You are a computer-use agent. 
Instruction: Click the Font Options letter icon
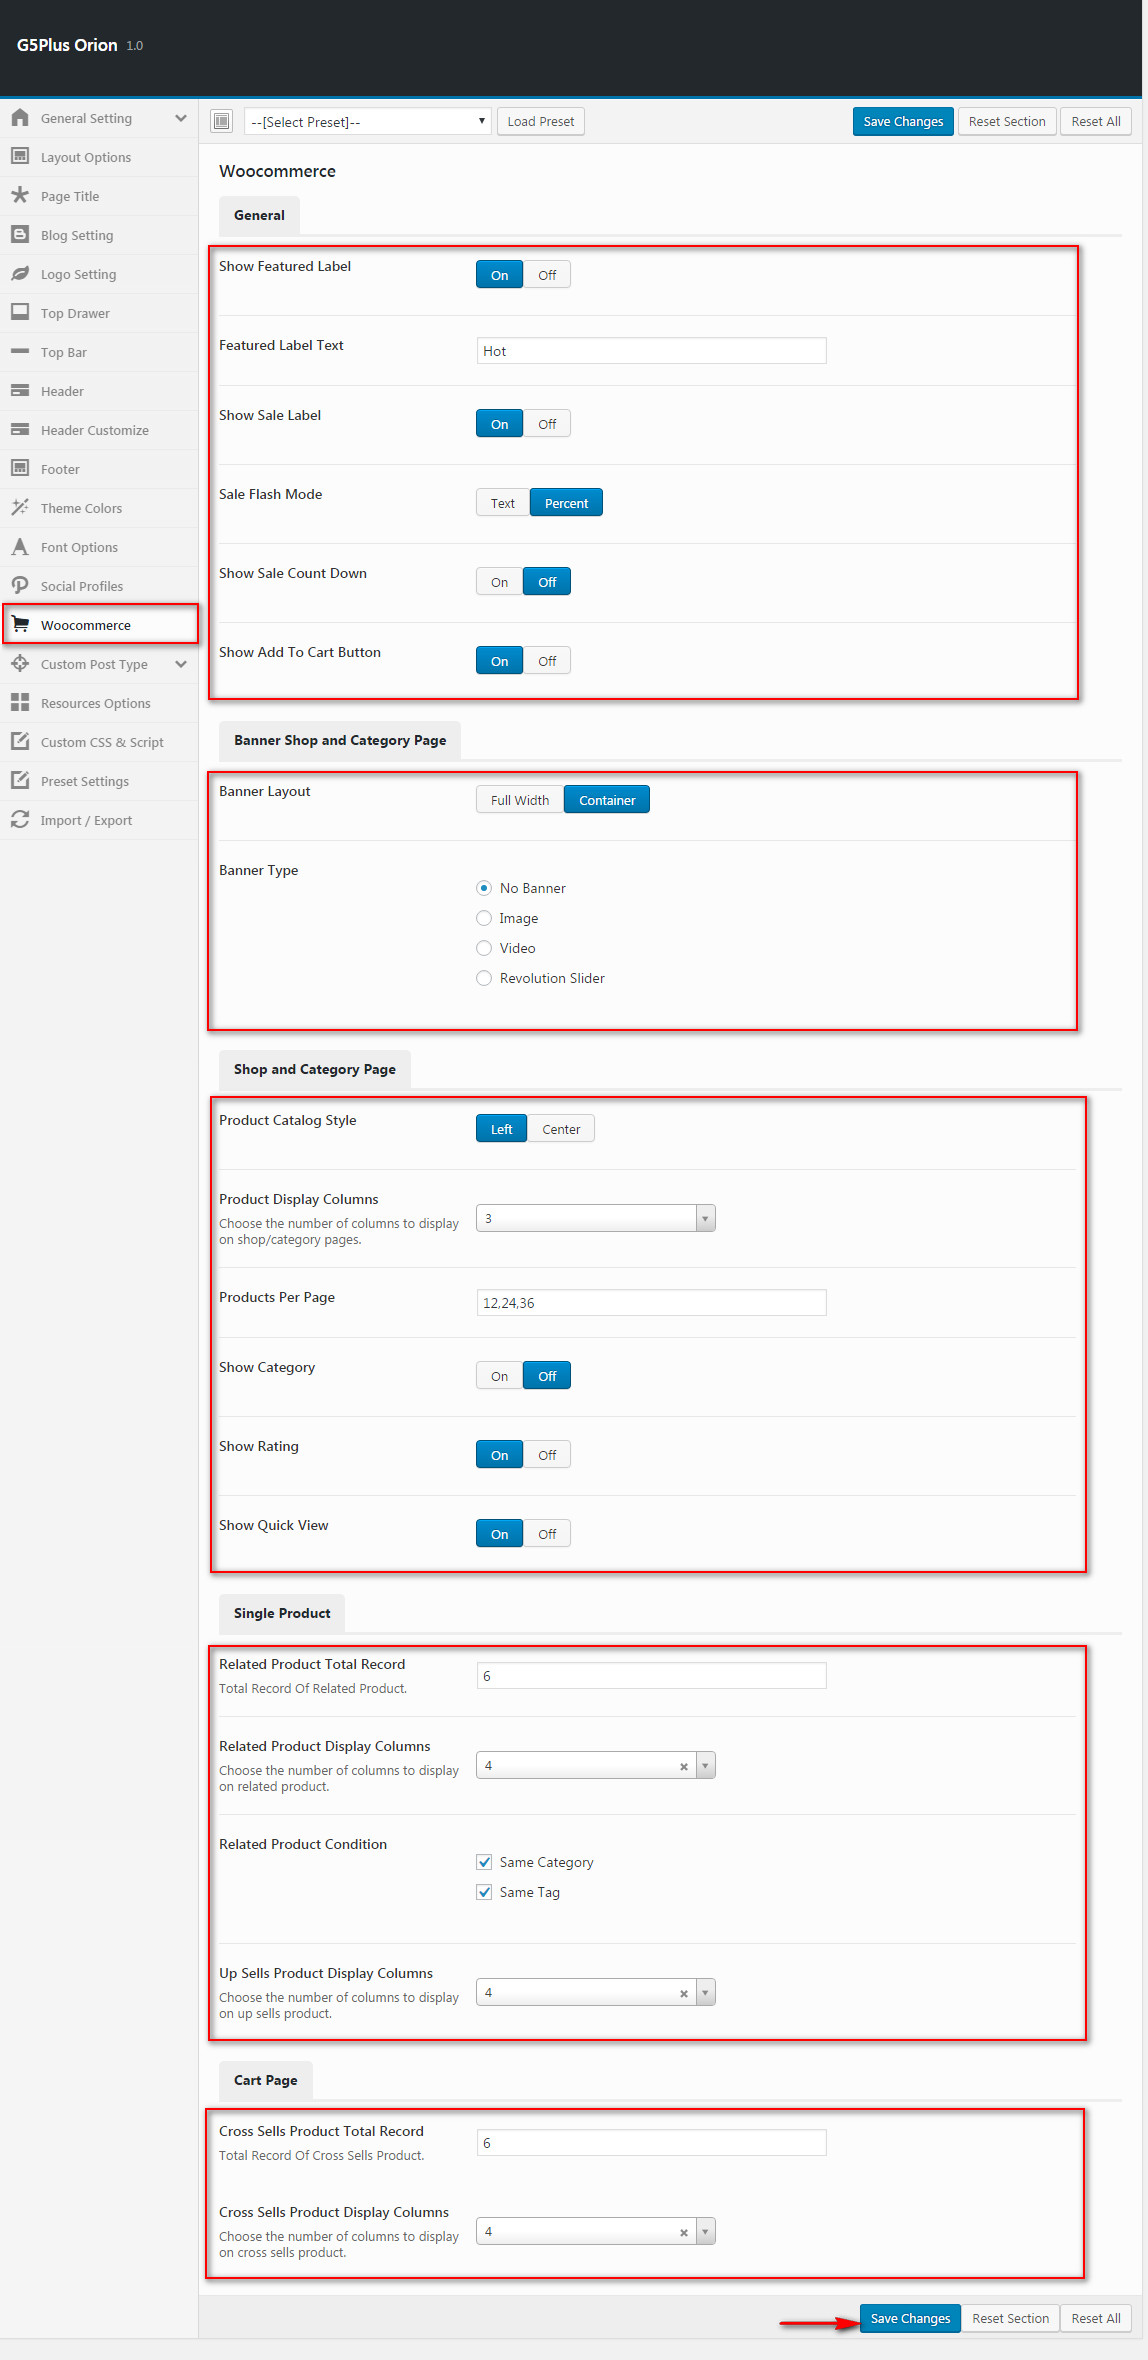20,547
